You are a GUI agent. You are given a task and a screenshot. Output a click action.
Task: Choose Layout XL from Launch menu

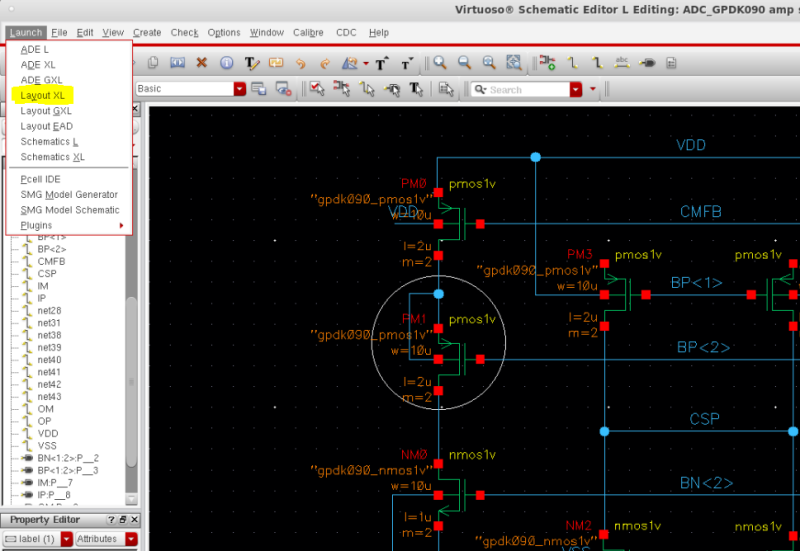click(43, 95)
